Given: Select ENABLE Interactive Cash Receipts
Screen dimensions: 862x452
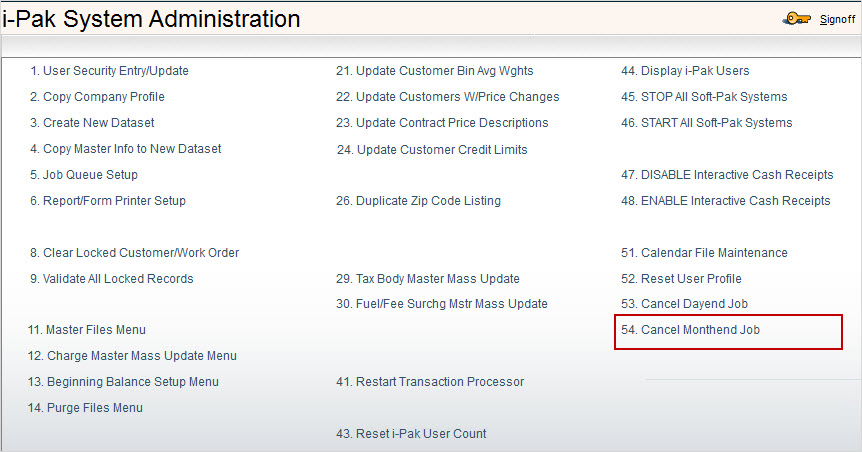Looking at the screenshot, I should click(x=726, y=201).
